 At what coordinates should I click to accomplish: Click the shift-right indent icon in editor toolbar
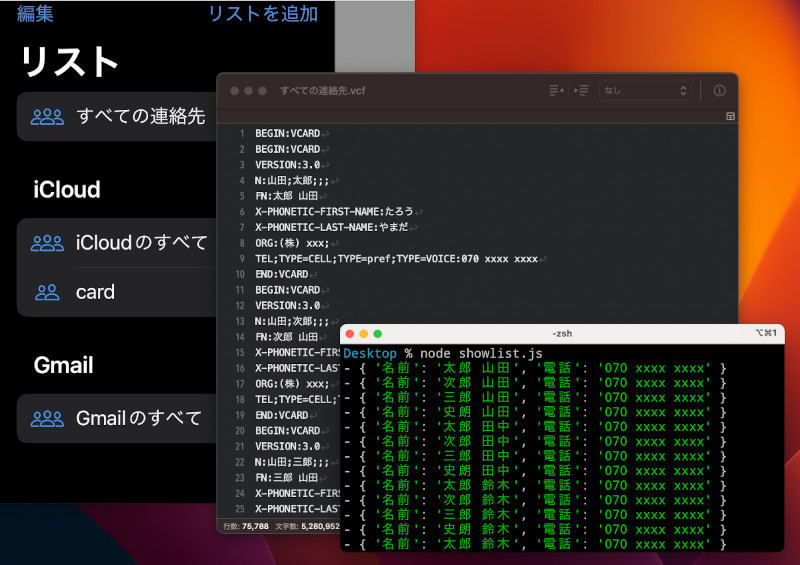click(581, 91)
